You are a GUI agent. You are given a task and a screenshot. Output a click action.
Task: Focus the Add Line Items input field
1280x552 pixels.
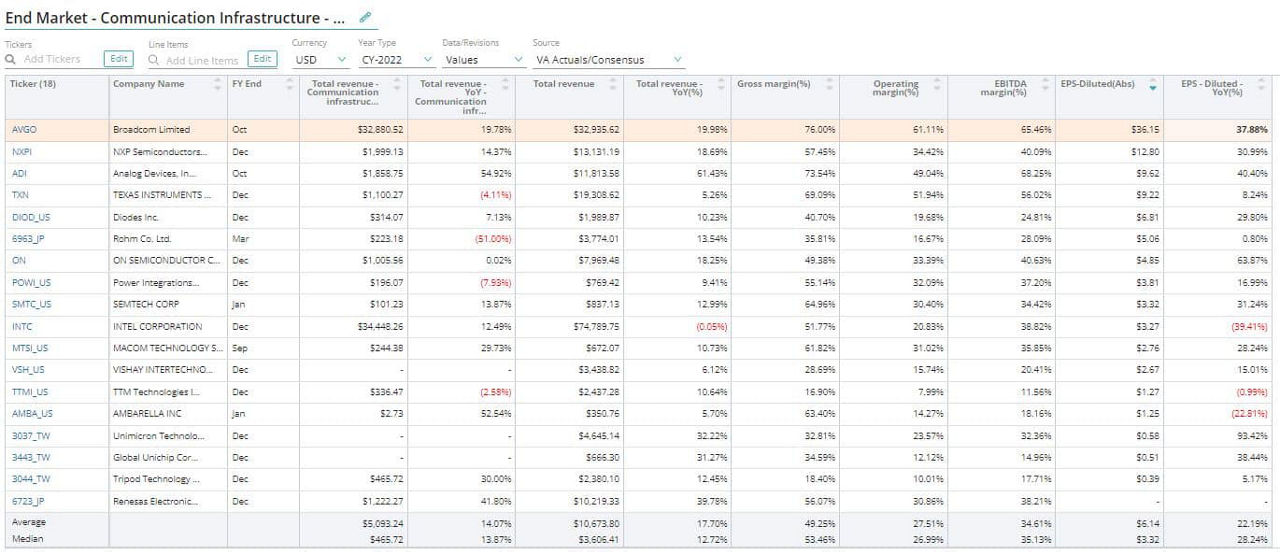pyautogui.click(x=202, y=60)
